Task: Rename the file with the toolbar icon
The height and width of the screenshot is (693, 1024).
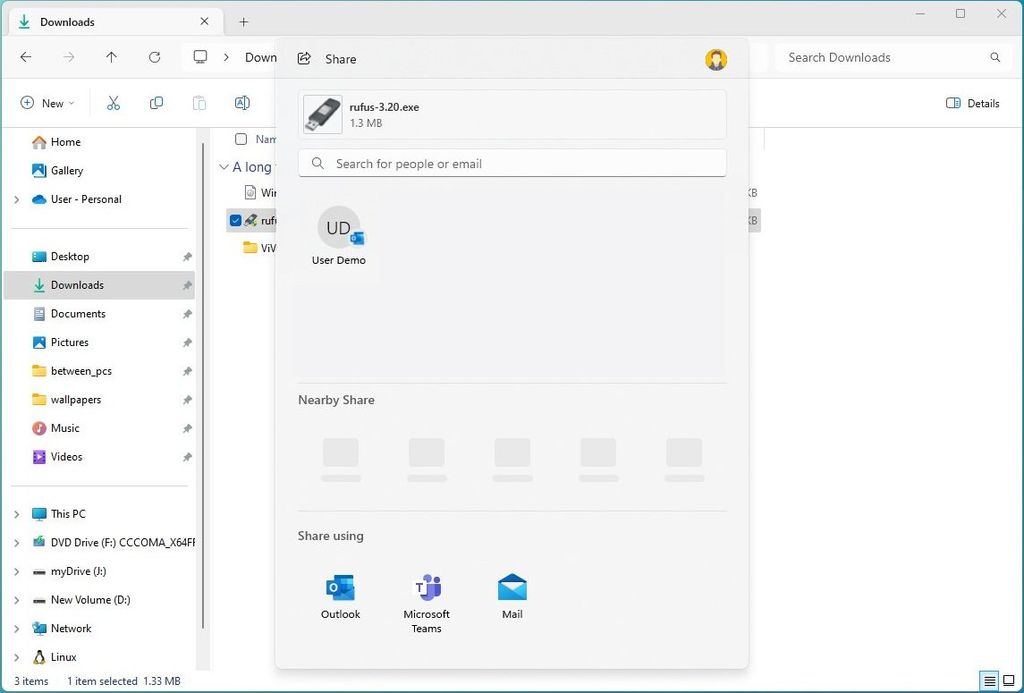Action: coord(241,102)
